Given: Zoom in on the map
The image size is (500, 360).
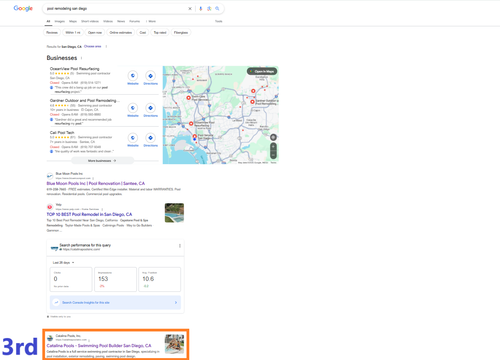Looking at the screenshot, I should pos(273,147).
